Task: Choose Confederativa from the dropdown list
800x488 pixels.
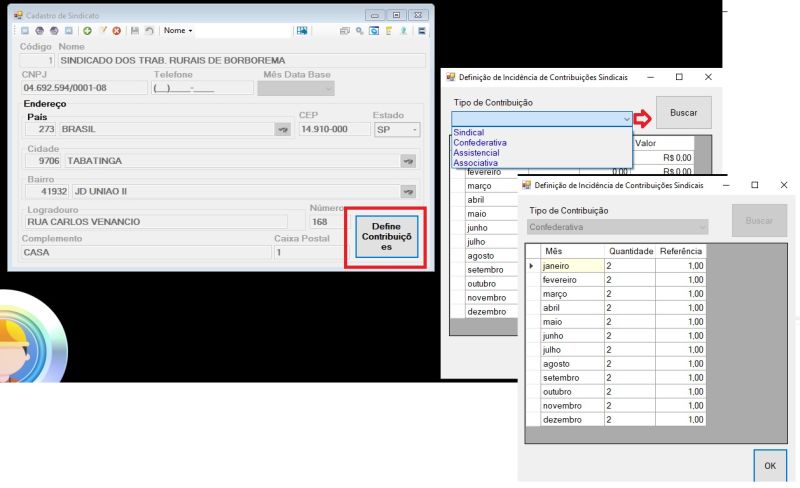Action: (x=480, y=142)
